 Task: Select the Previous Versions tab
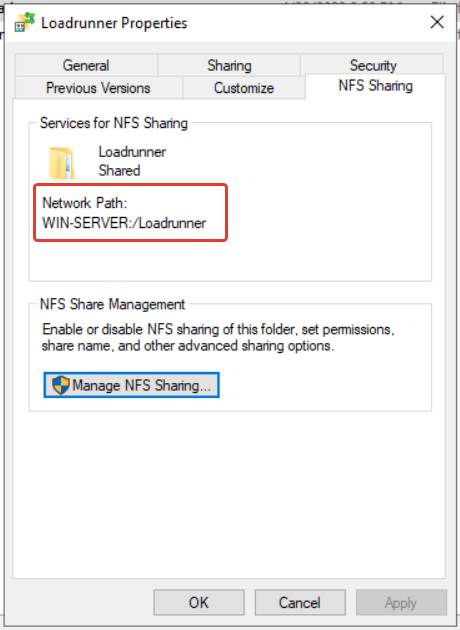point(98,88)
